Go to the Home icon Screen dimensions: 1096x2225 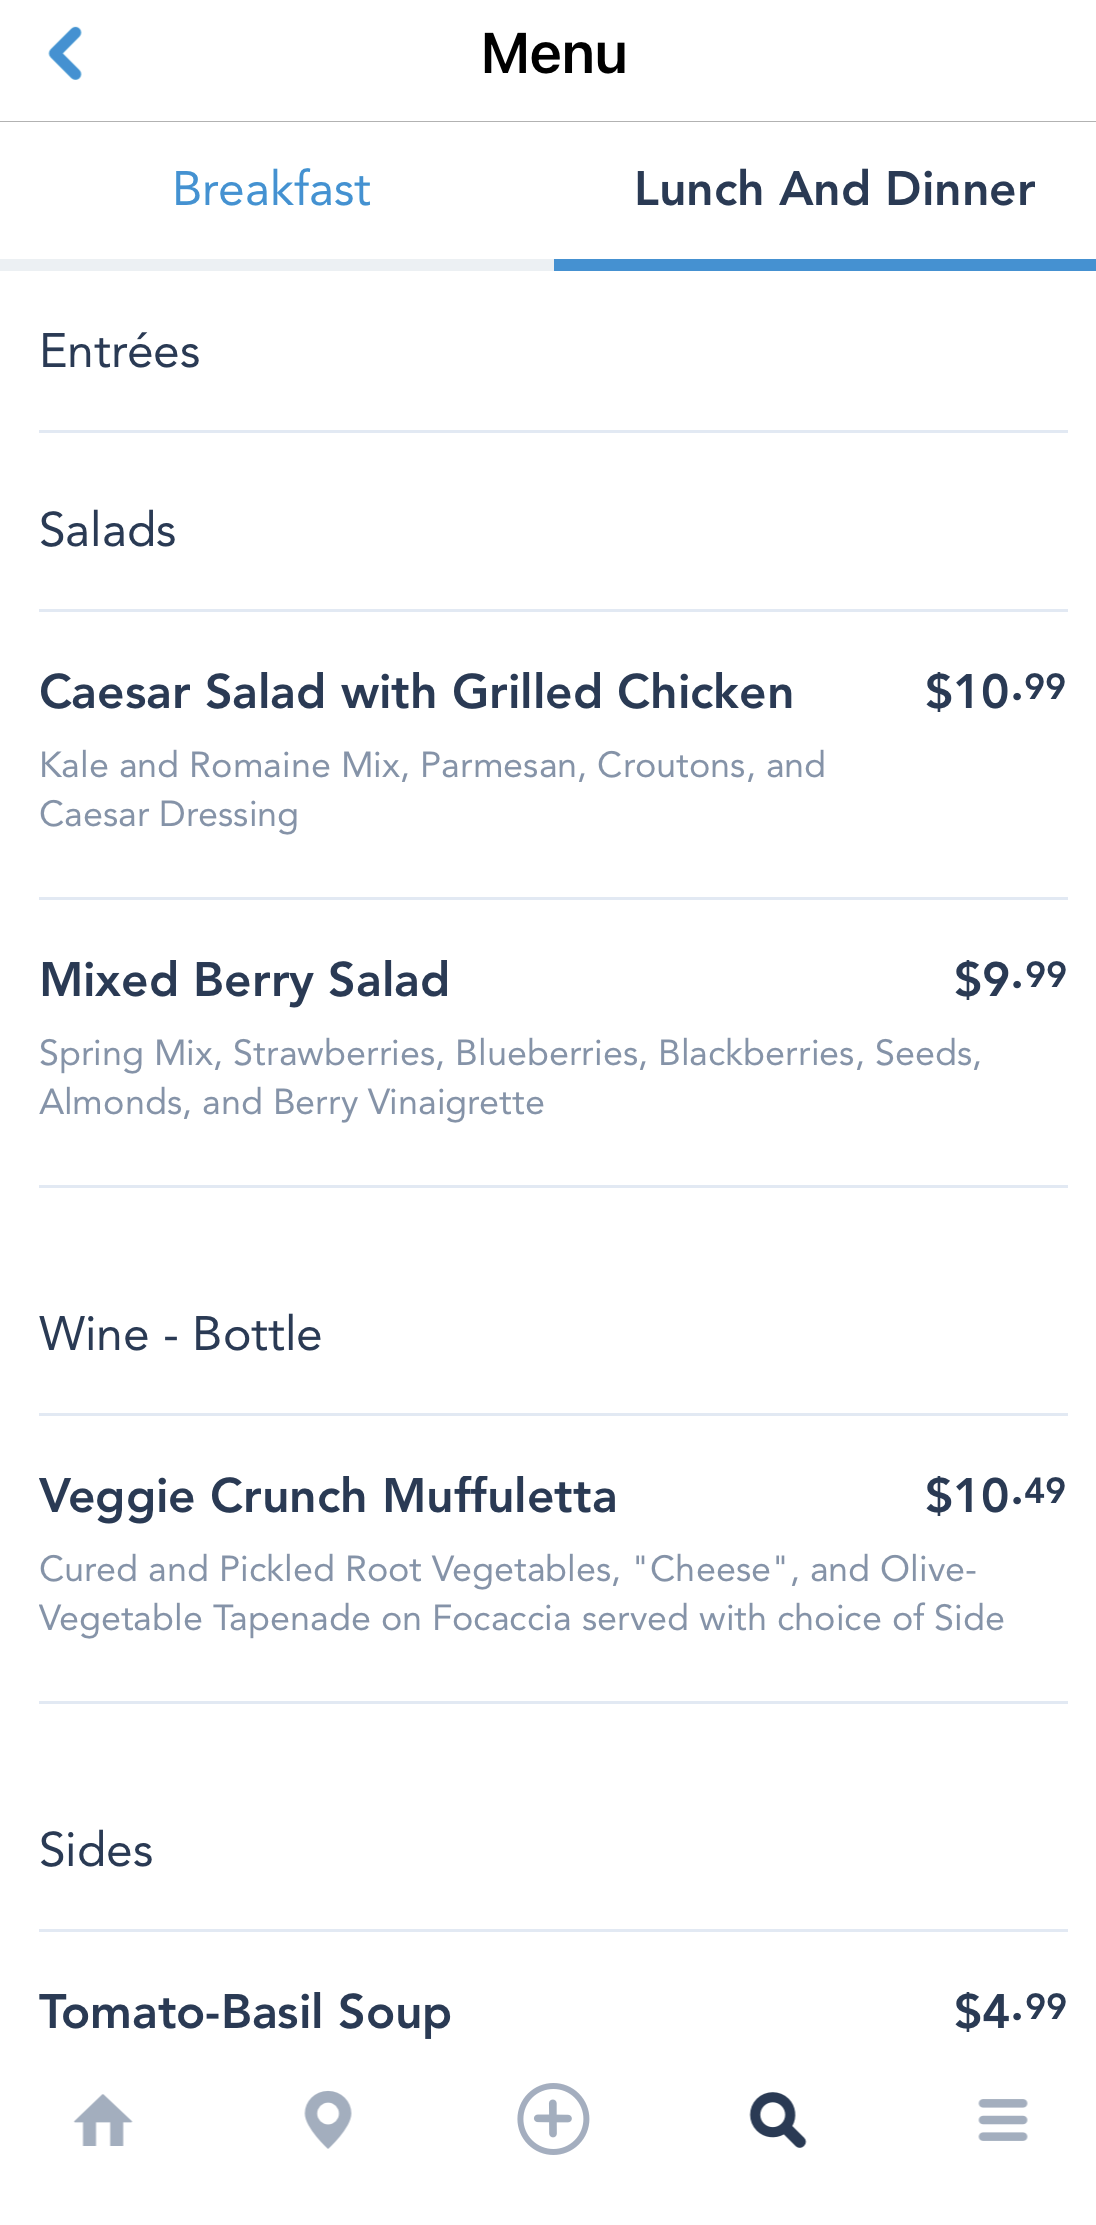(x=103, y=2120)
